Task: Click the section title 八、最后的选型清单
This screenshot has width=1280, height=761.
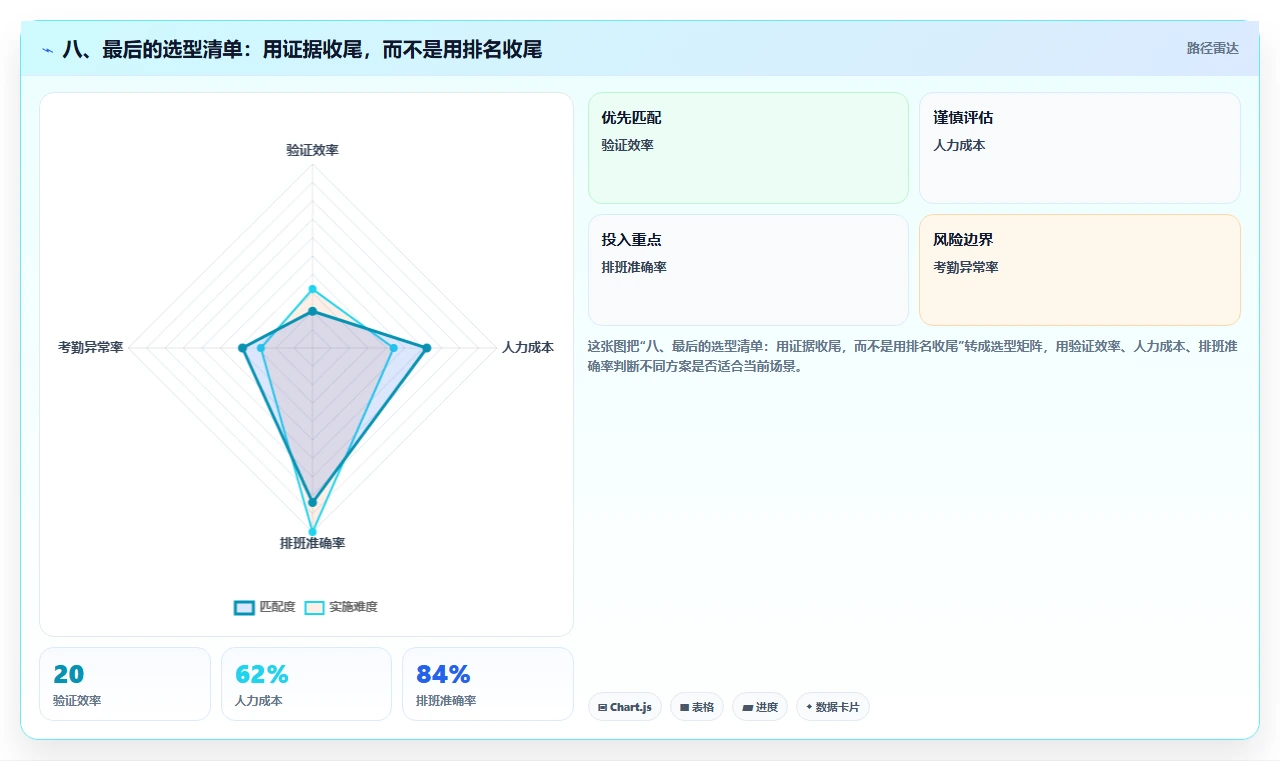Action: click(x=302, y=49)
